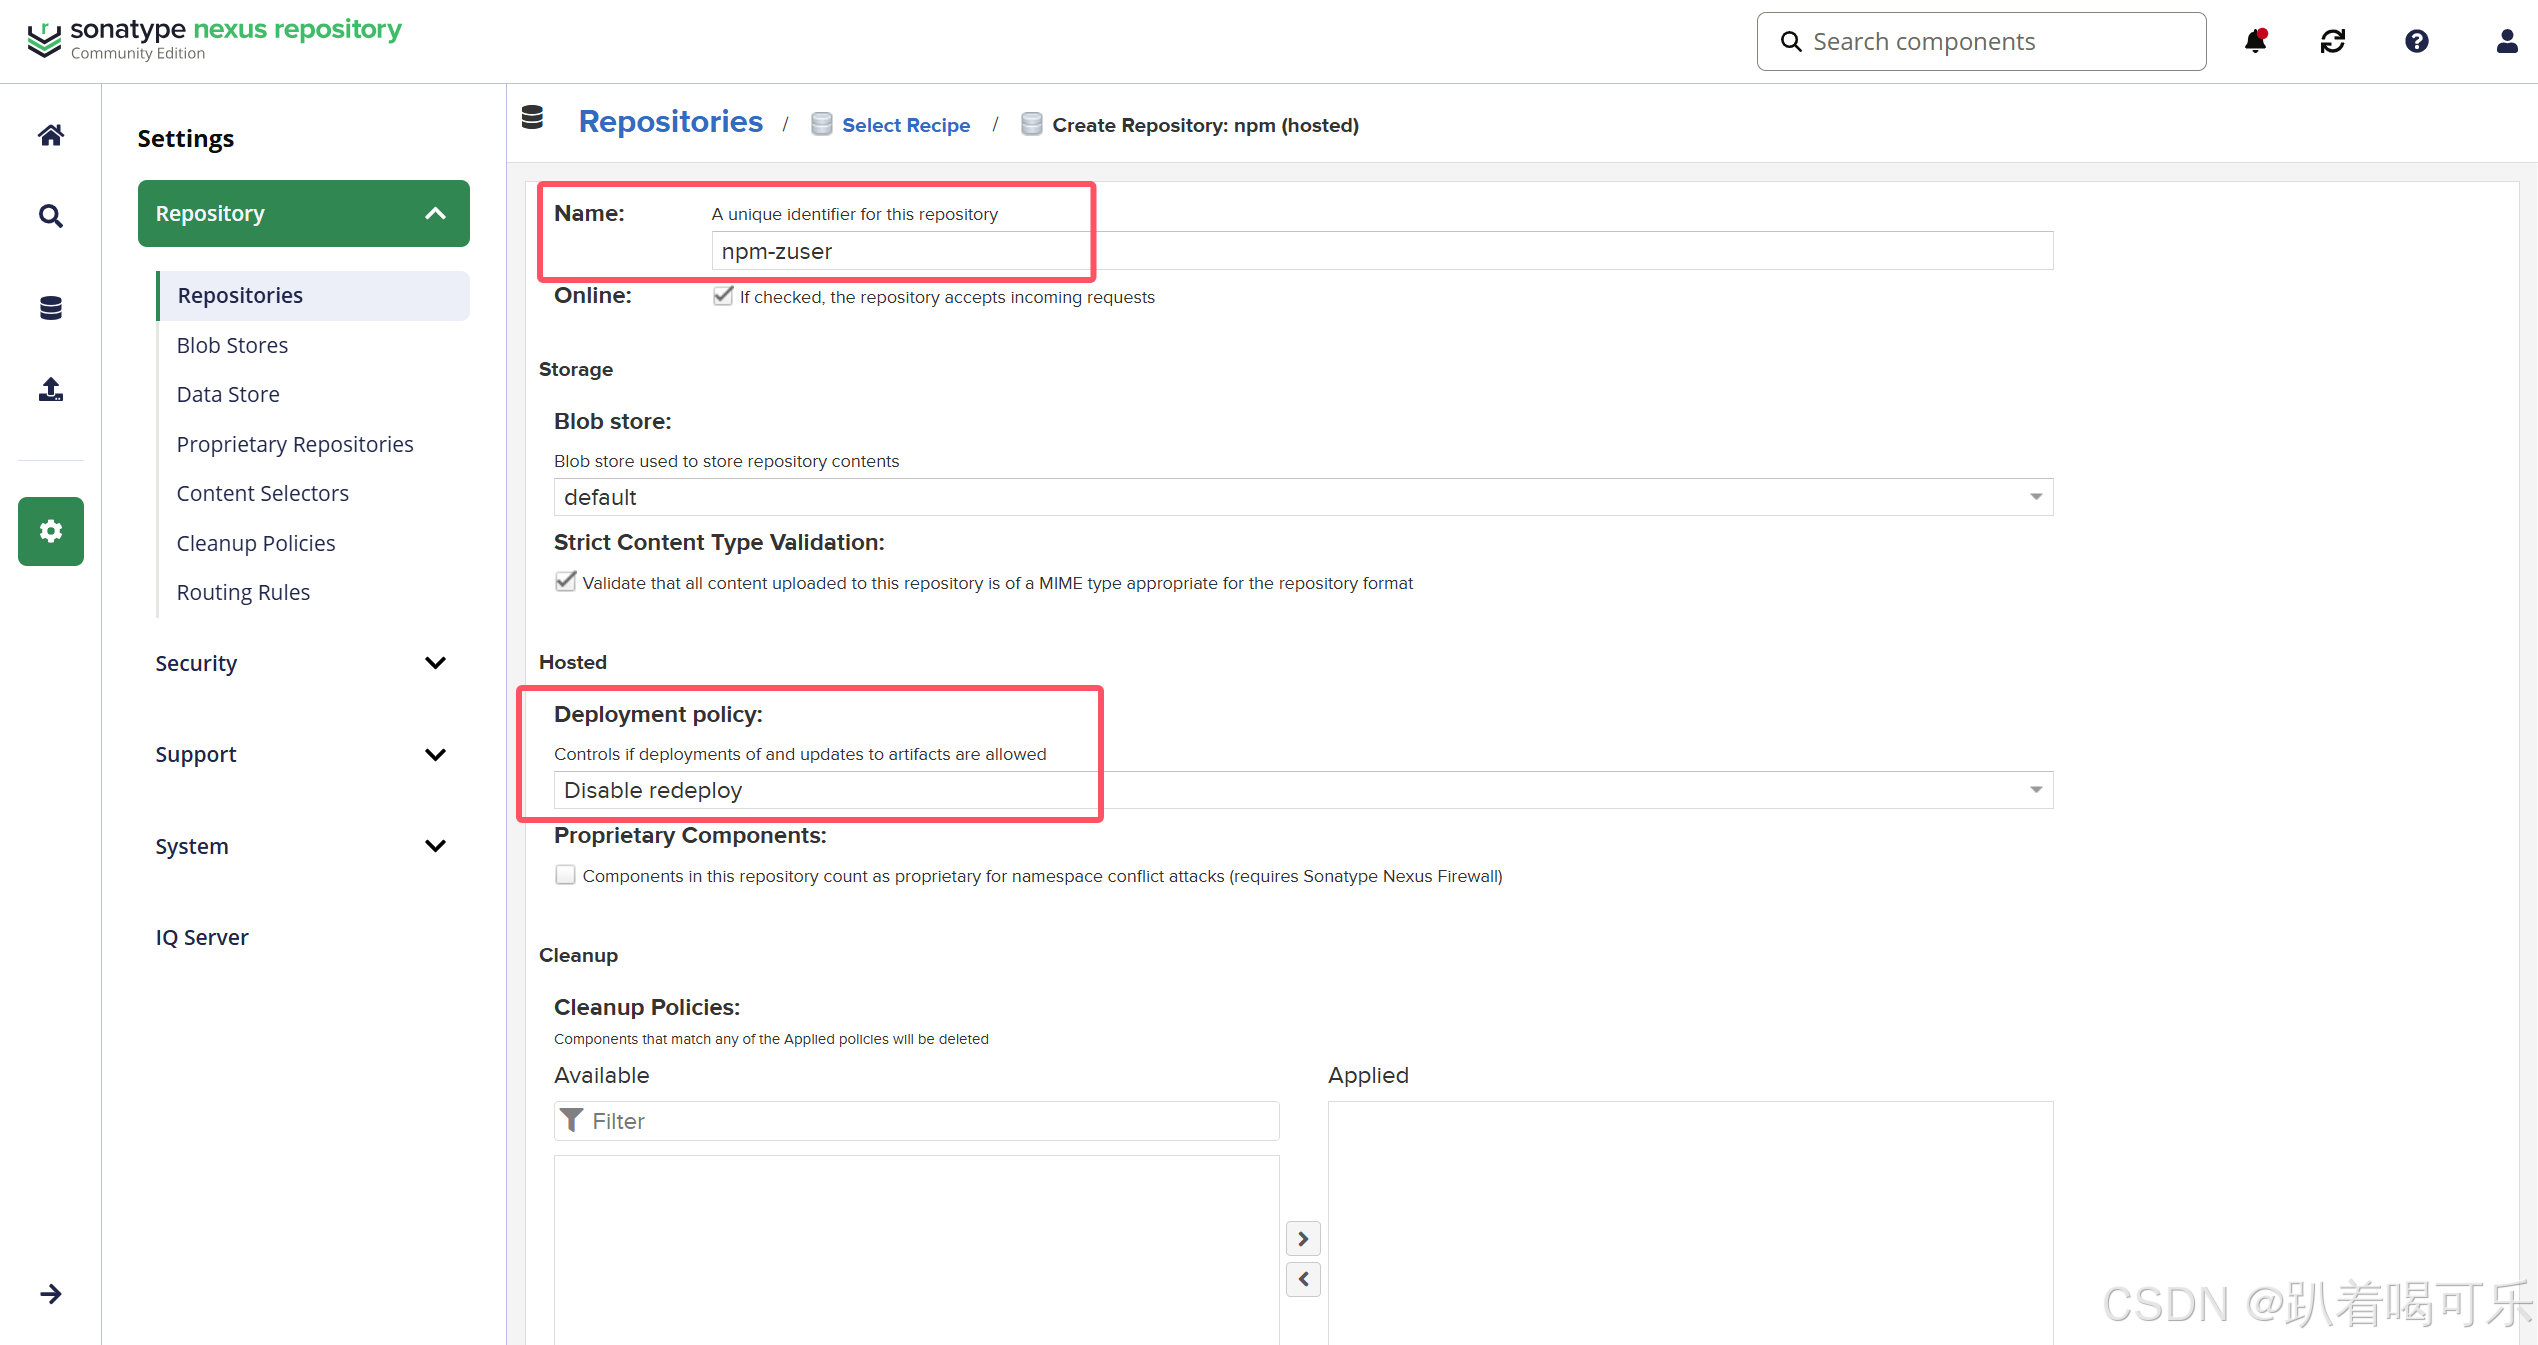Click the refresh icon in header

click(x=2333, y=41)
